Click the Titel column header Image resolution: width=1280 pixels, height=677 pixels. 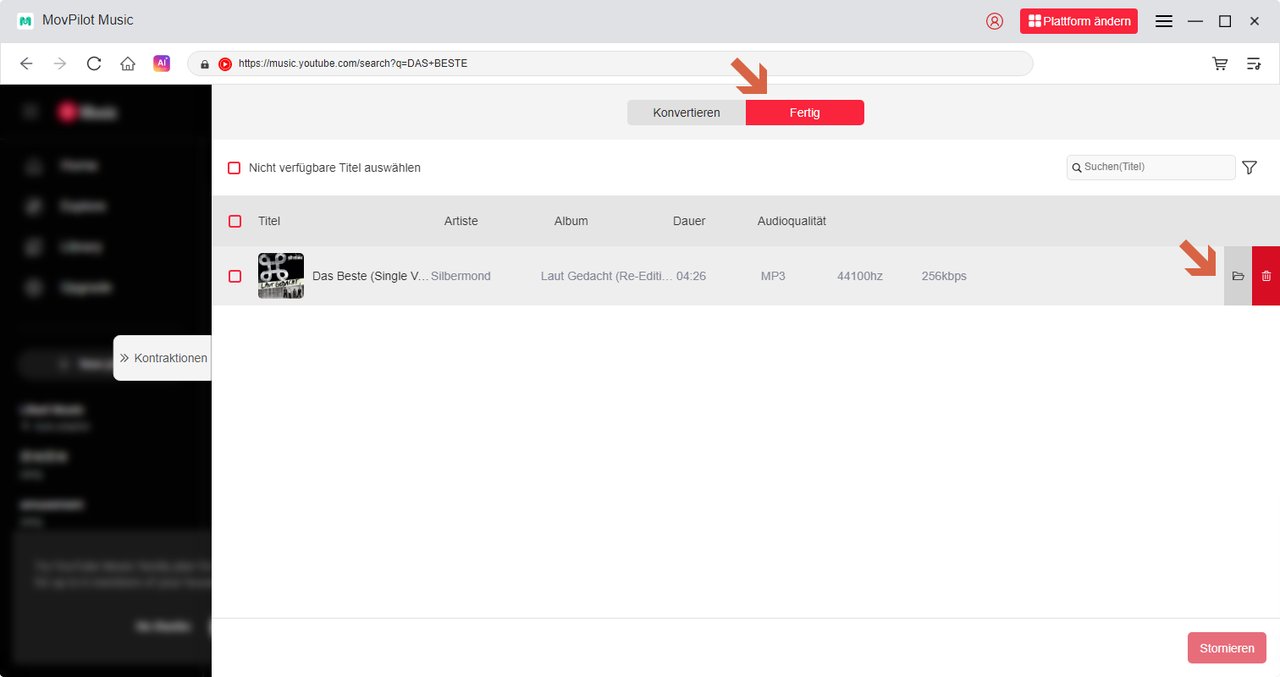coord(269,221)
